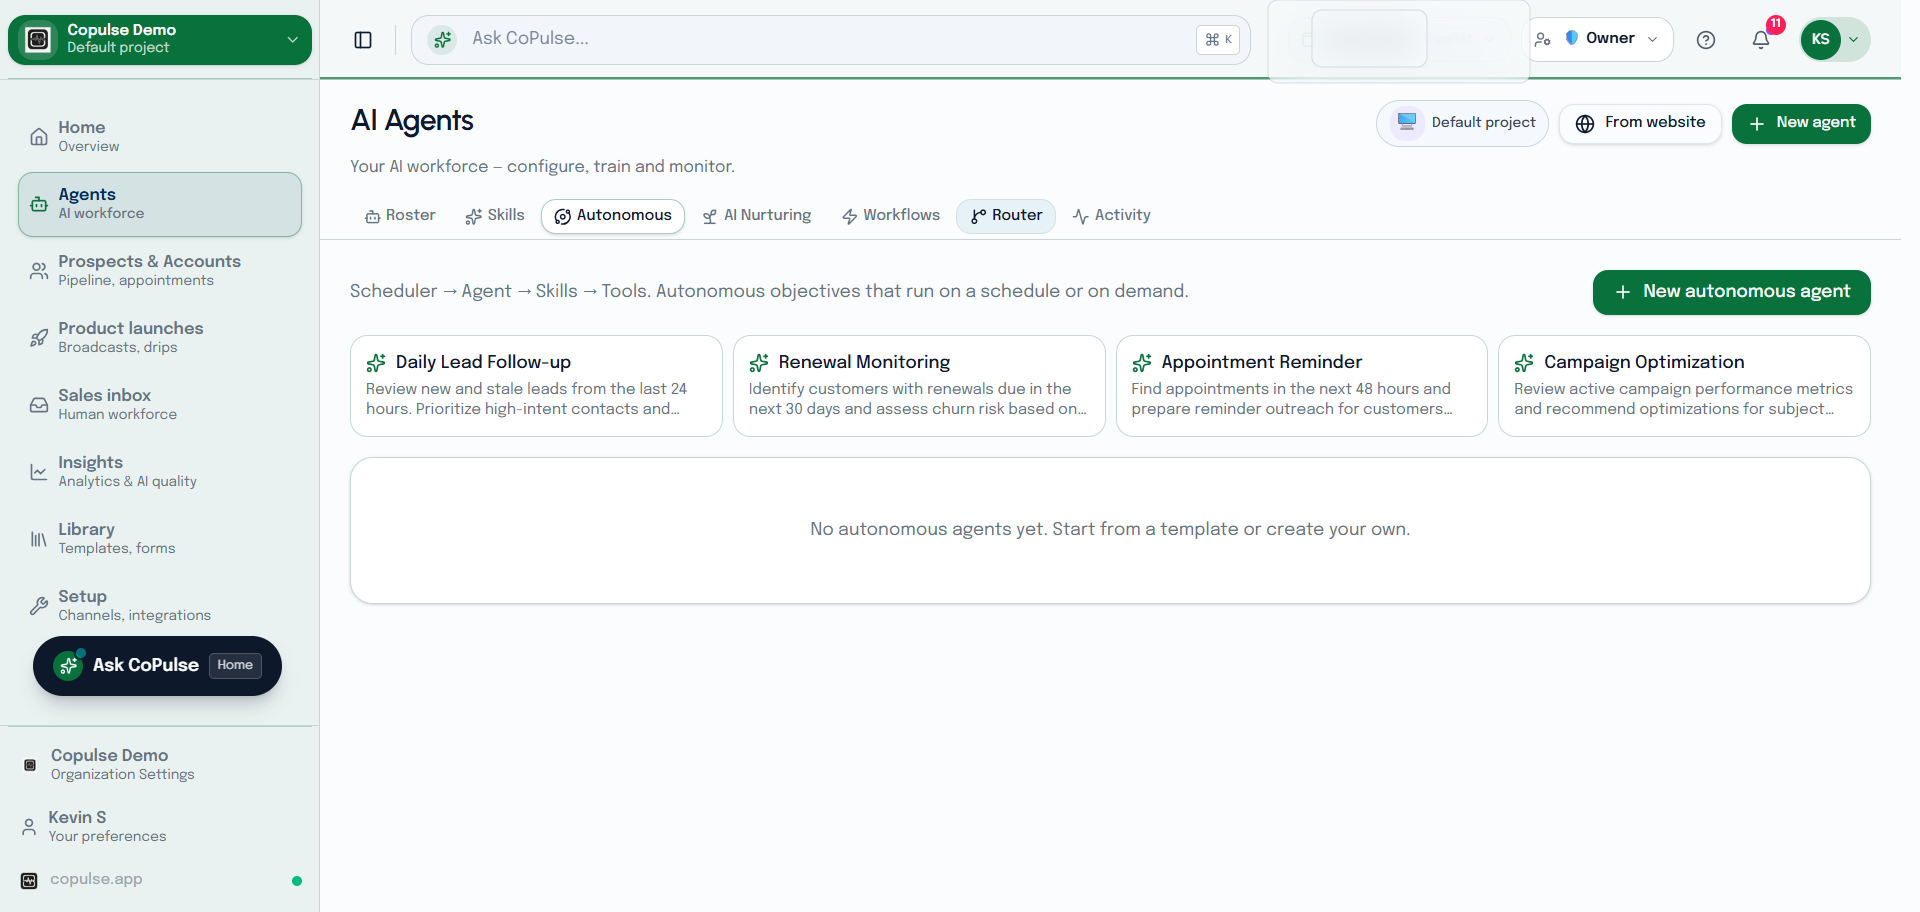This screenshot has height=912, width=1920.
Task: Click the Setup wrench icon
Action: (39, 606)
